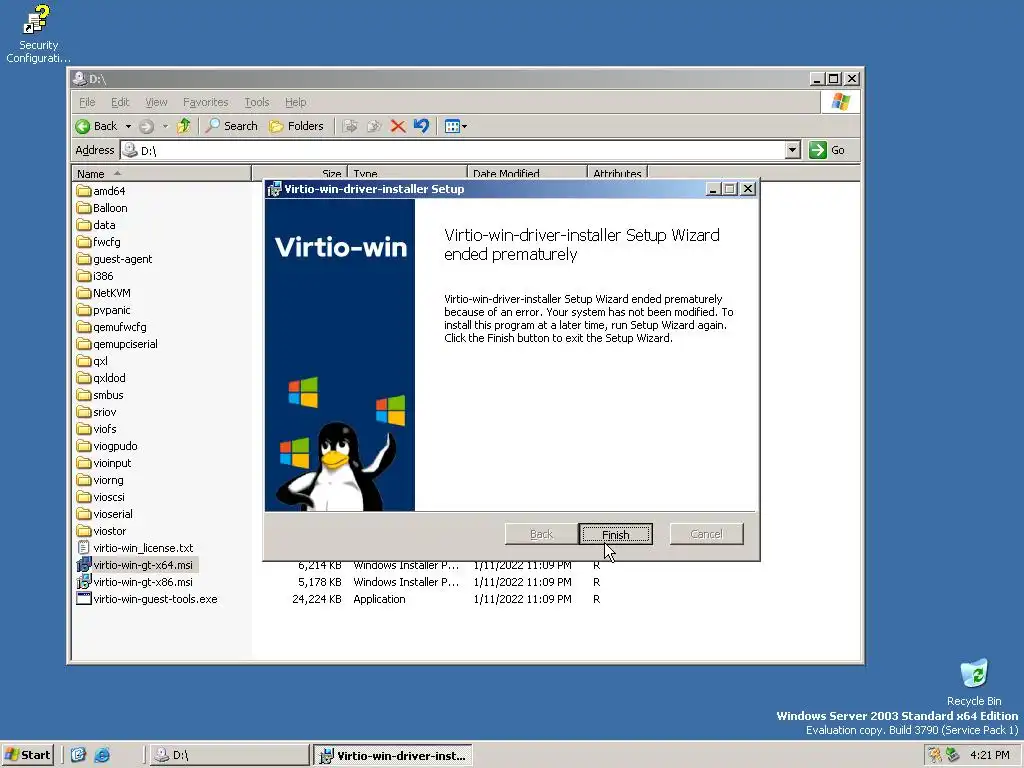Select virtio-win-gt-x86.msi file

coord(135,581)
